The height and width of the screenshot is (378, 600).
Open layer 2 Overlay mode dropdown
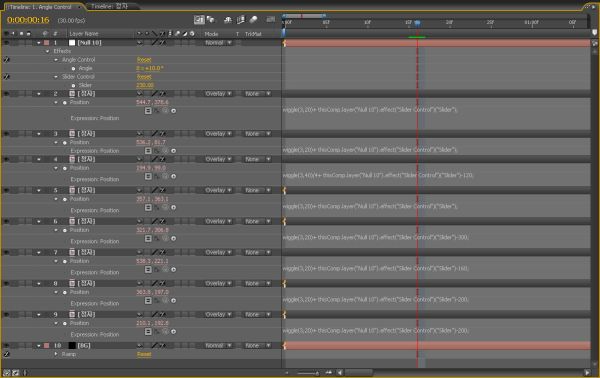(x=218, y=93)
